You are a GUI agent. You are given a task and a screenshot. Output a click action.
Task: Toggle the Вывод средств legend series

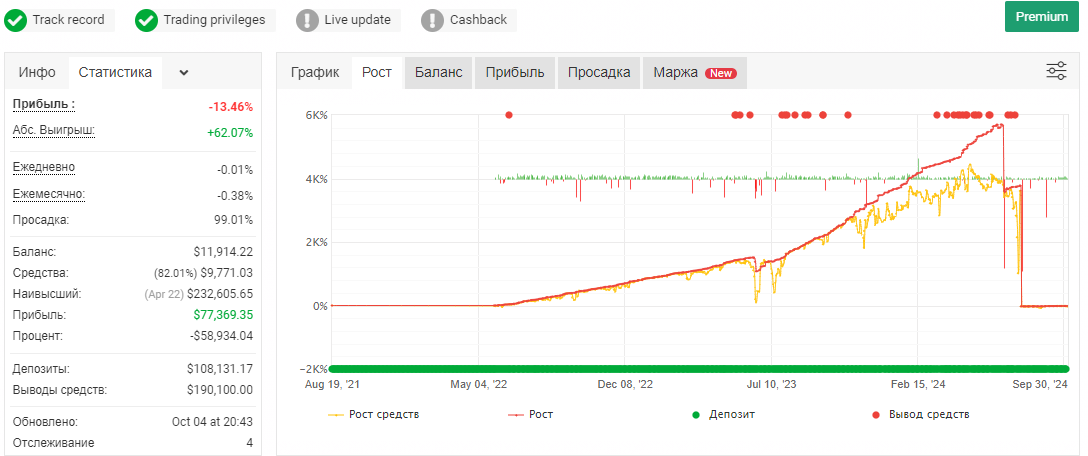point(920,415)
